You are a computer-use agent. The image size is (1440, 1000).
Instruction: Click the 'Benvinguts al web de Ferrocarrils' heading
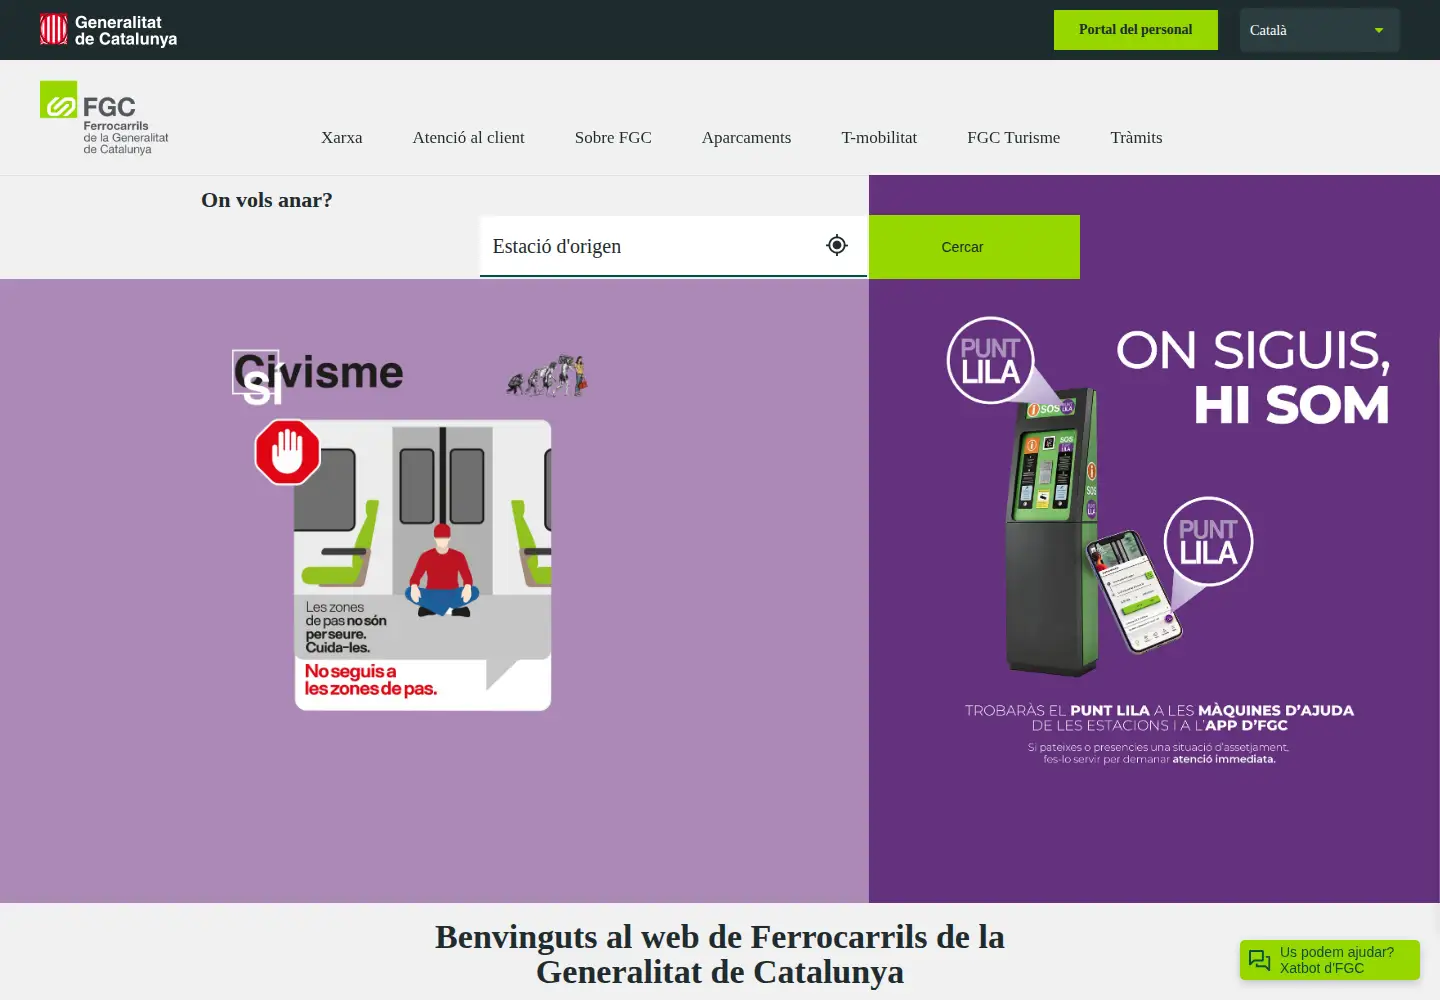click(x=720, y=954)
